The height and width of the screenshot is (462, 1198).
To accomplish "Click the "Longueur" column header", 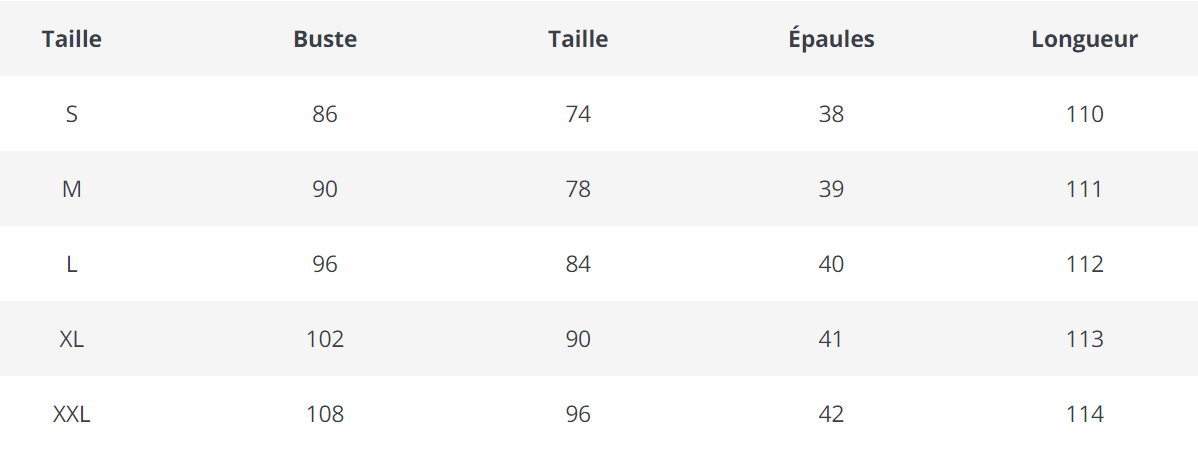I will pyautogui.click(x=1085, y=40).
